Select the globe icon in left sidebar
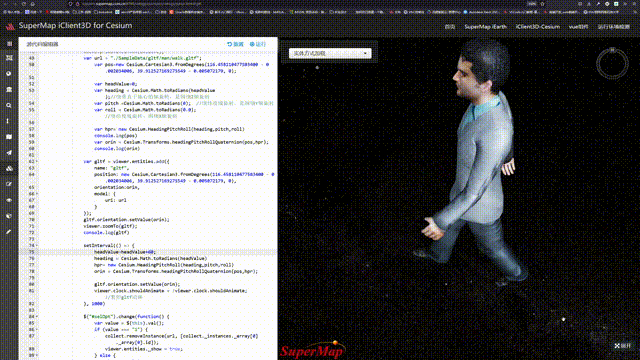This screenshot has width=640, height=360. tap(9, 74)
